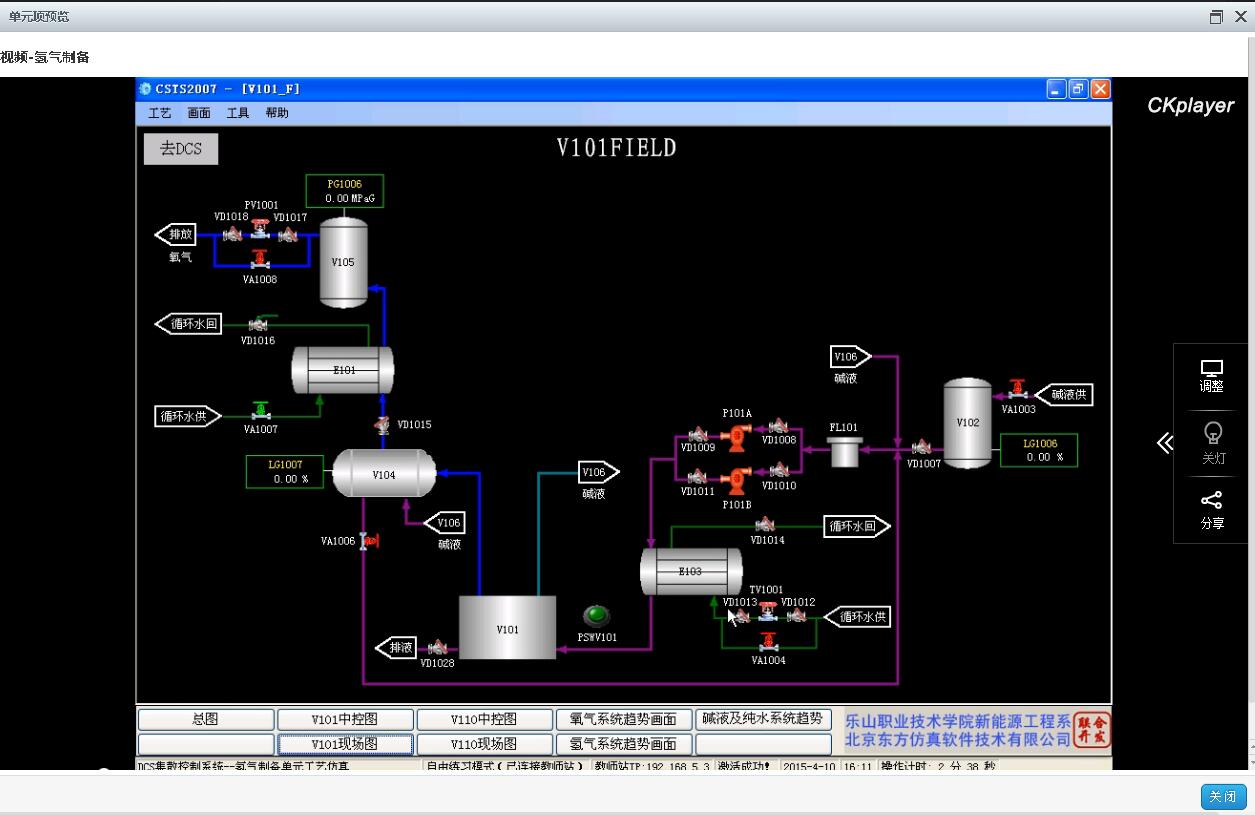
Task: Click valve VD1028 by the drain outlet
Action: coord(437,648)
